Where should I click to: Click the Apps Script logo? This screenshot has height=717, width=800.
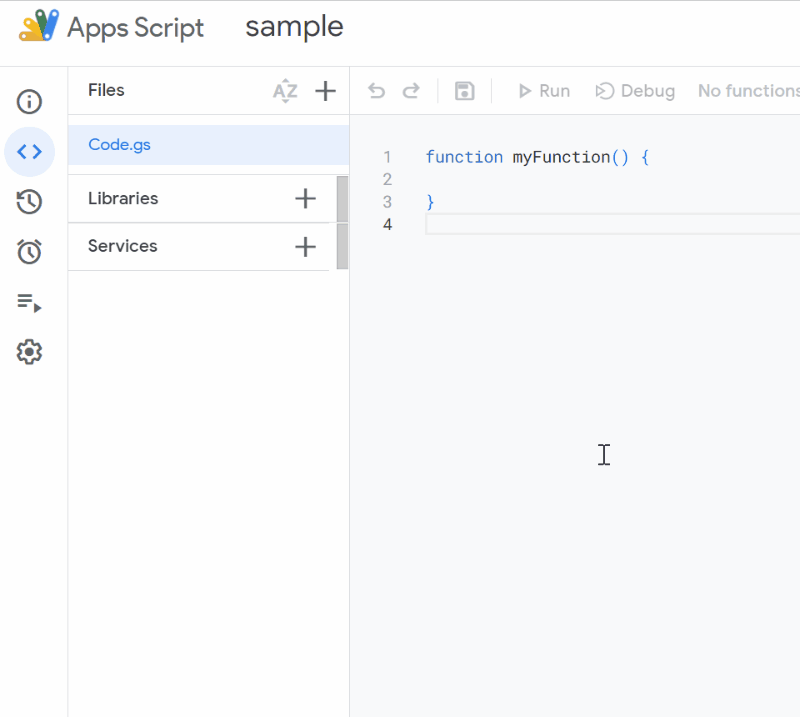pyautogui.click(x=40, y=27)
